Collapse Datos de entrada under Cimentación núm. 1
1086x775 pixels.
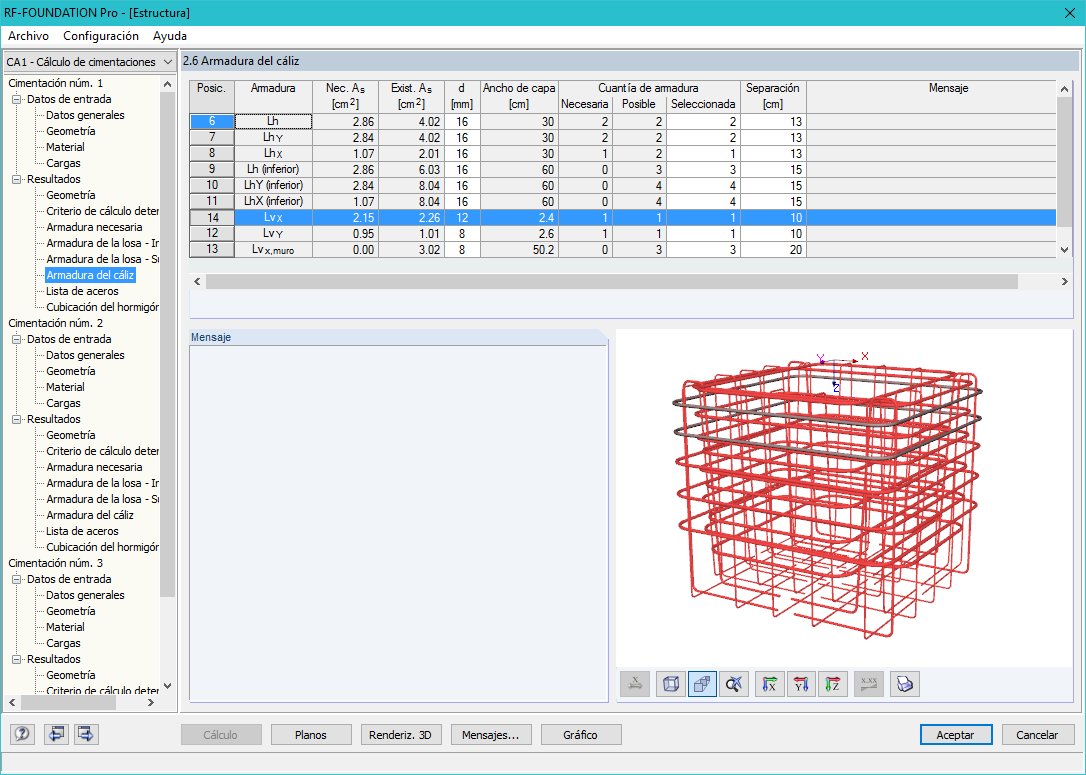point(17,99)
